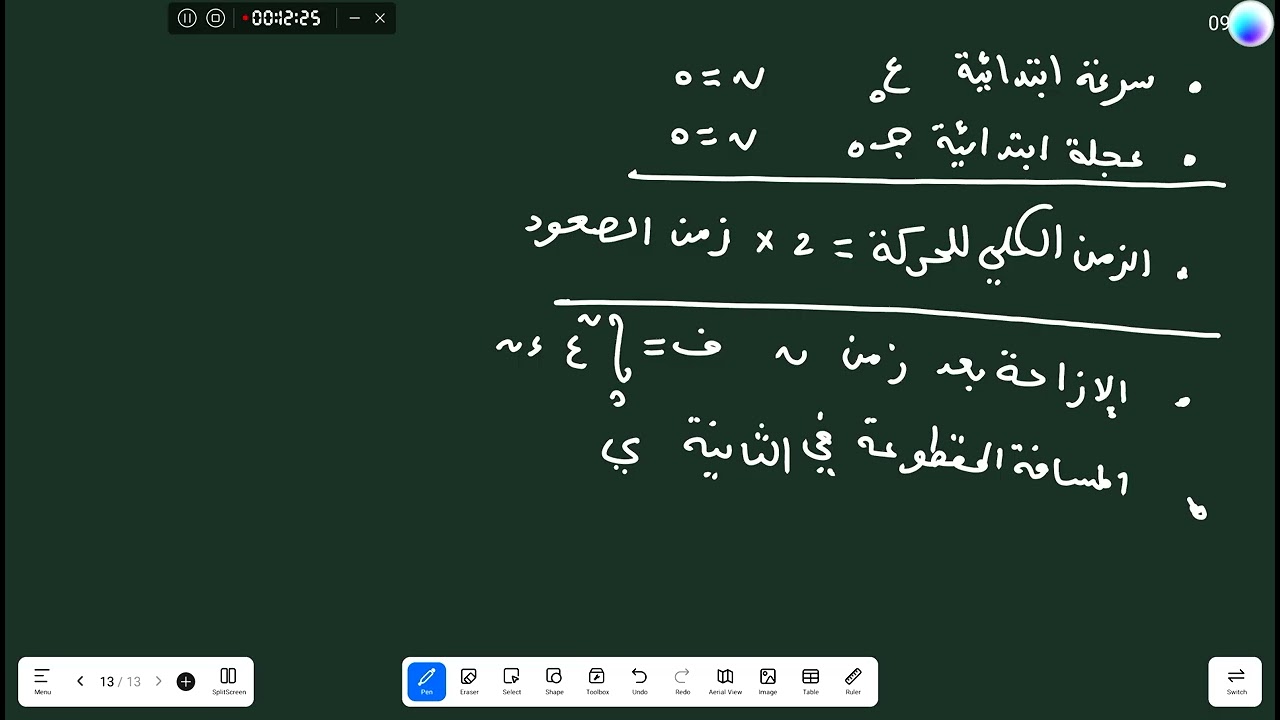Click the Redo button
The image size is (1280, 720).
click(x=683, y=681)
